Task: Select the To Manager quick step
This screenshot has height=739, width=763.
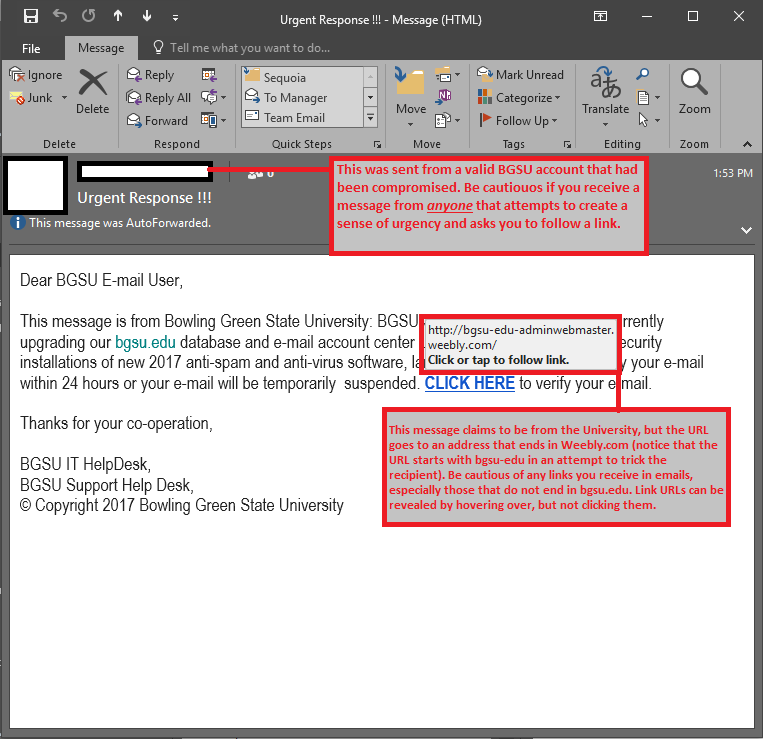Action: (295, 98)
